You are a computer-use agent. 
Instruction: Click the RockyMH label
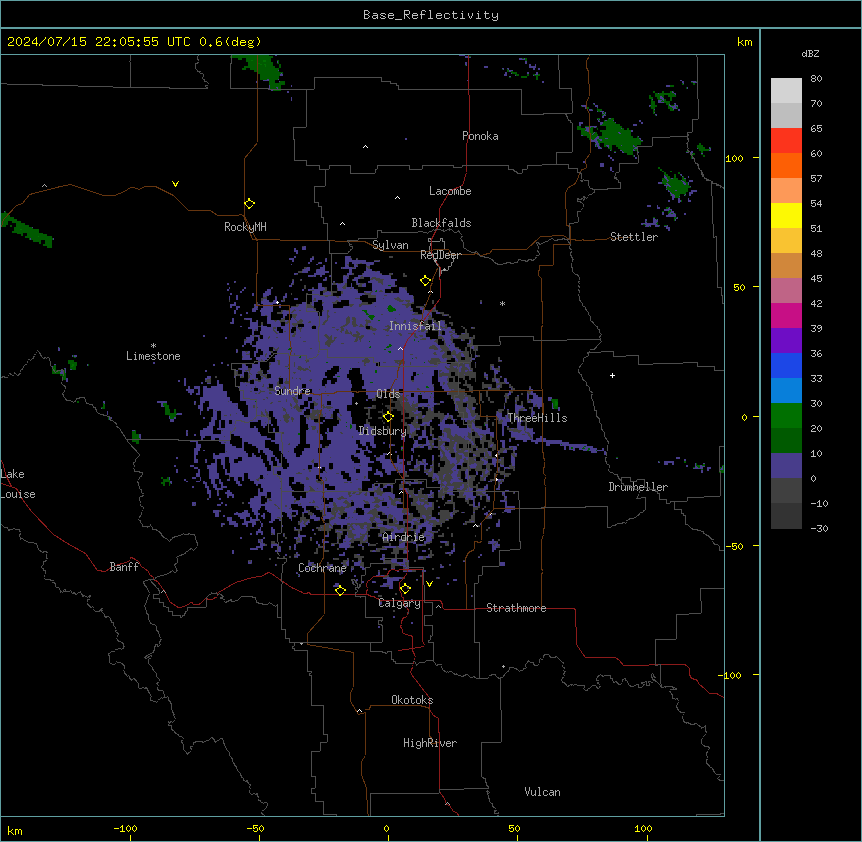(245, 227)
